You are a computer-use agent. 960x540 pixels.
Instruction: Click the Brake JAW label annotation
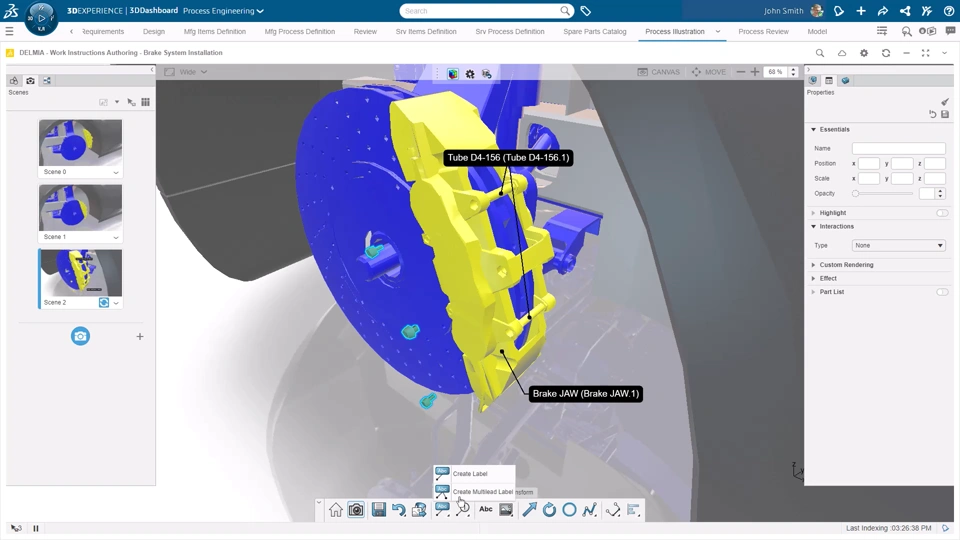(x=585, y=394)
